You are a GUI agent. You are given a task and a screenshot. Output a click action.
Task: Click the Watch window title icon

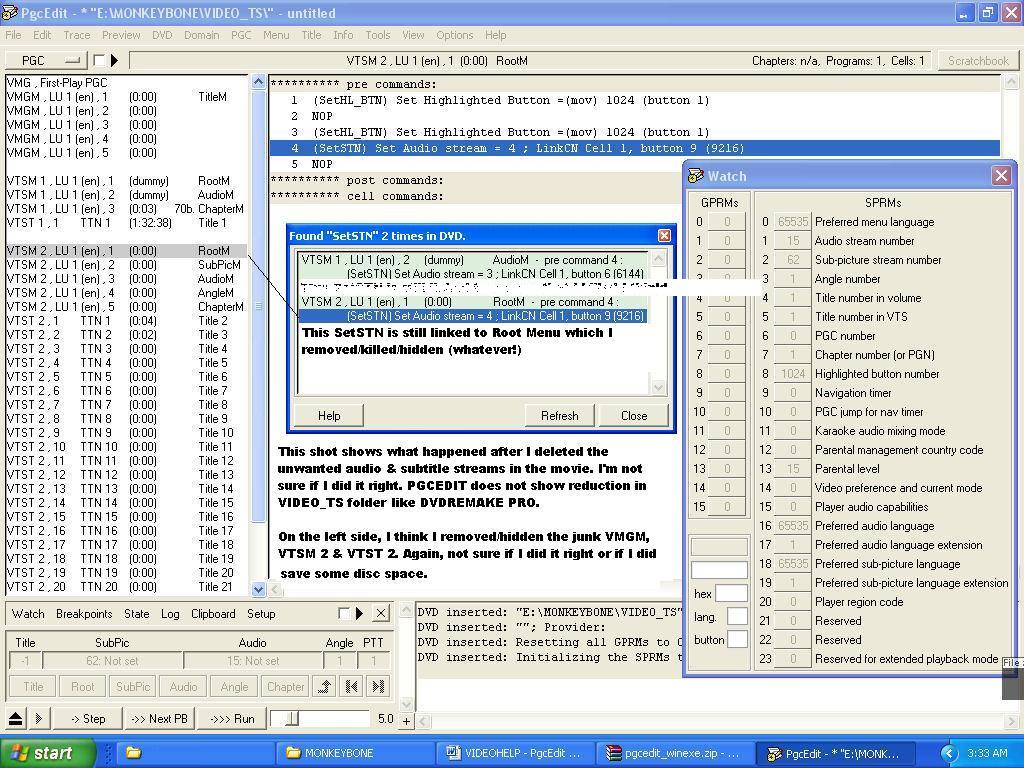tap(697, 176)
